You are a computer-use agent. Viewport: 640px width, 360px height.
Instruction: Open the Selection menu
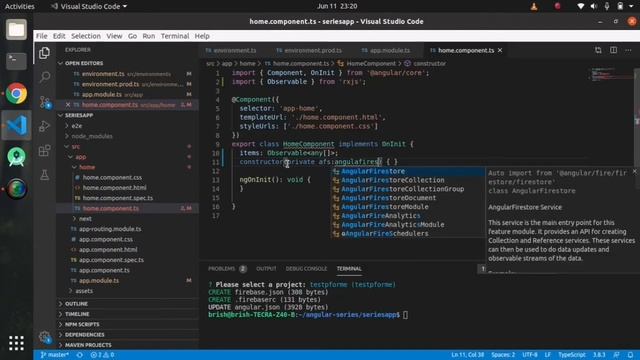[86, 36]
